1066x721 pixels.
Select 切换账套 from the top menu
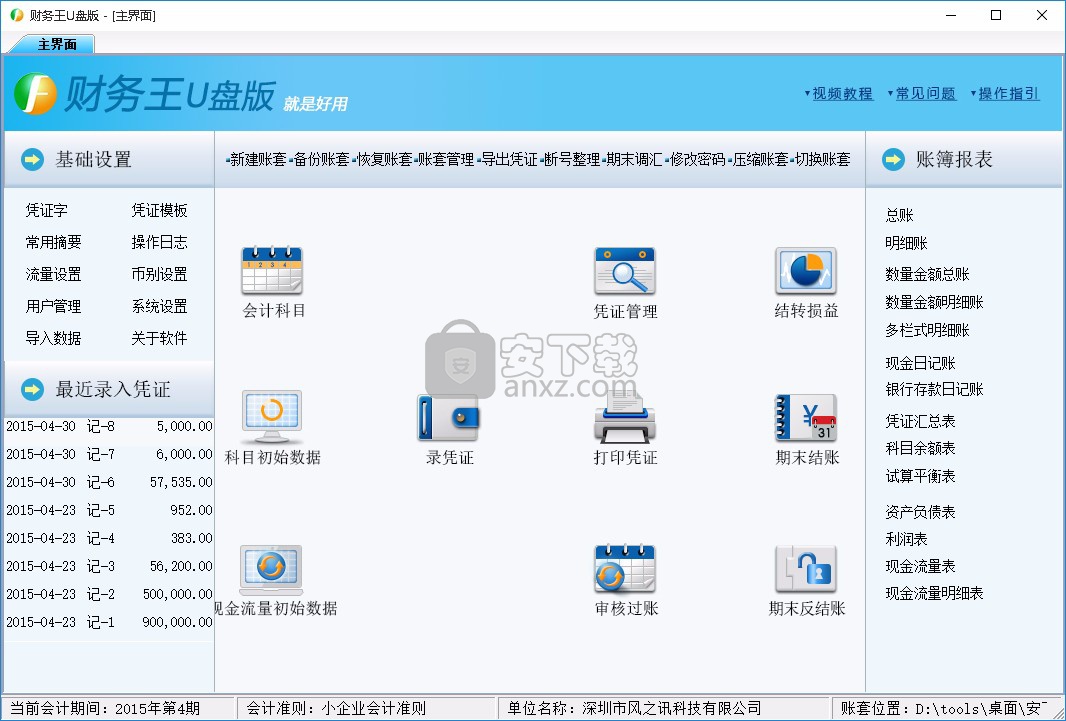tap(823, 160)
